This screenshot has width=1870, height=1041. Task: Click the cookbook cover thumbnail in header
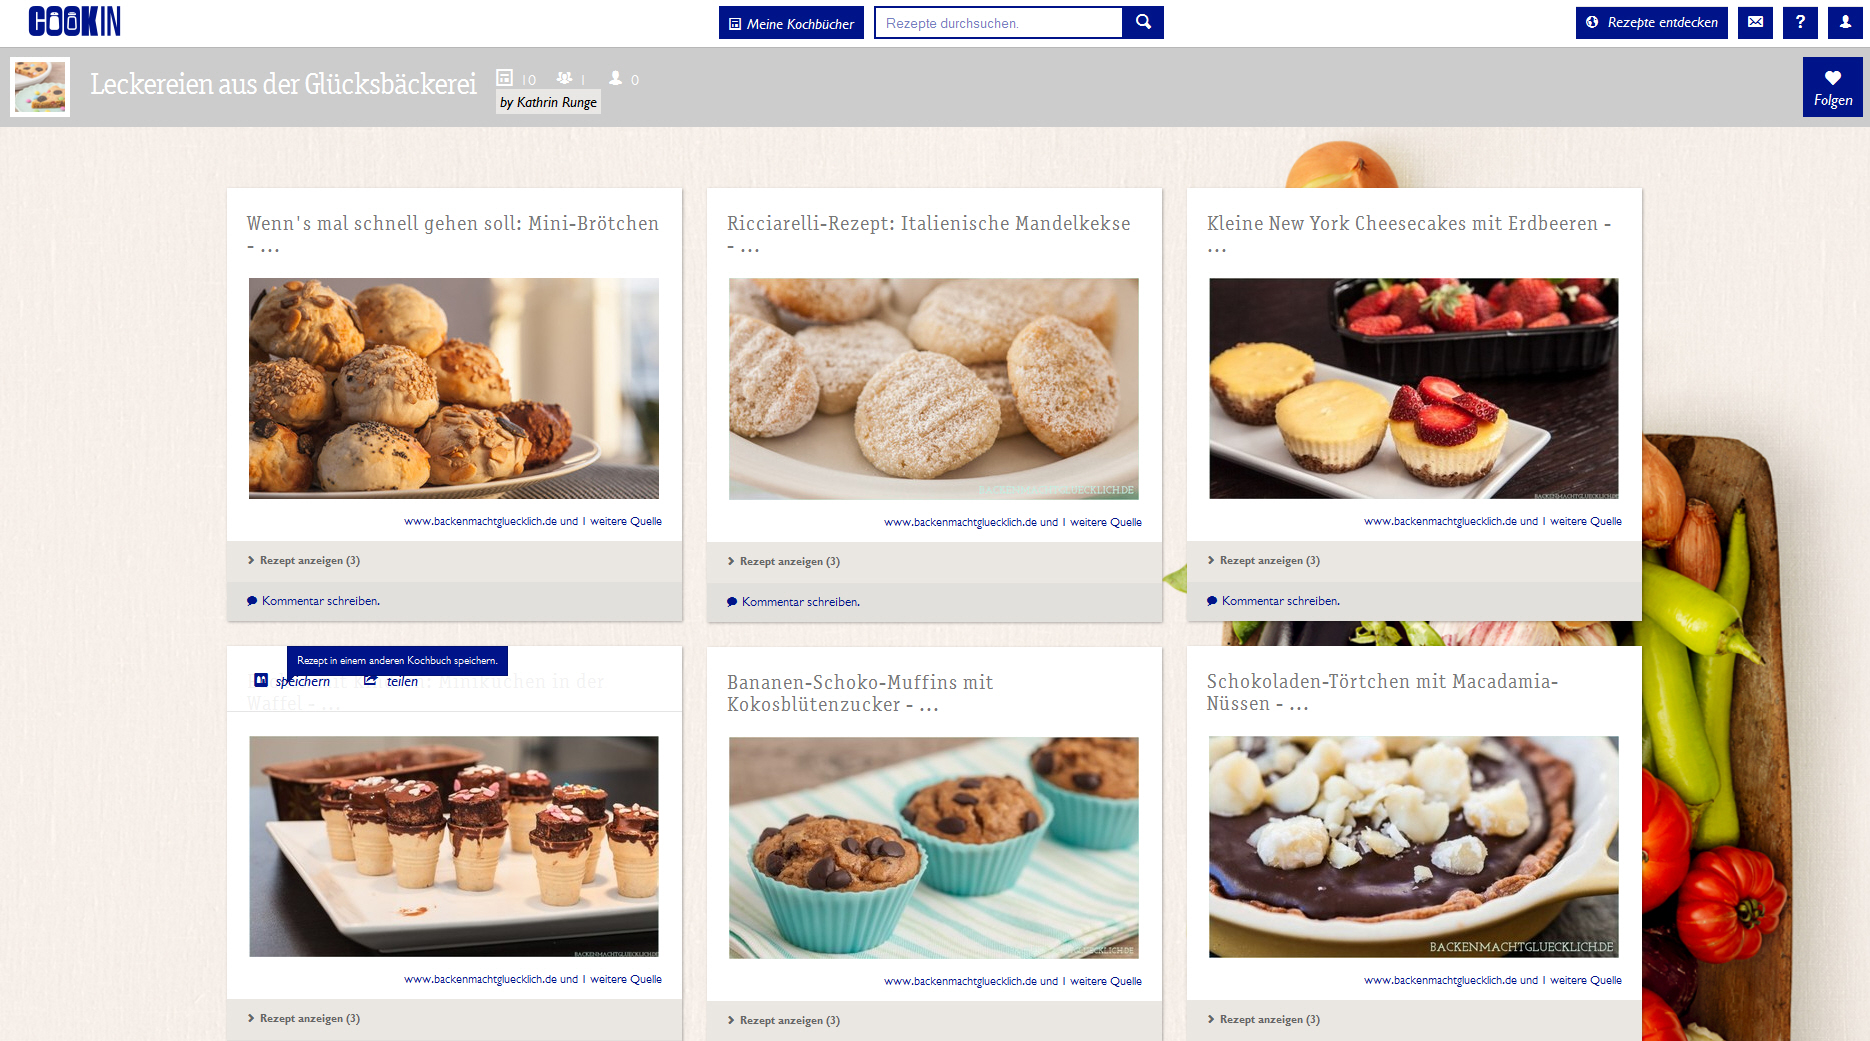coord(40,87)
